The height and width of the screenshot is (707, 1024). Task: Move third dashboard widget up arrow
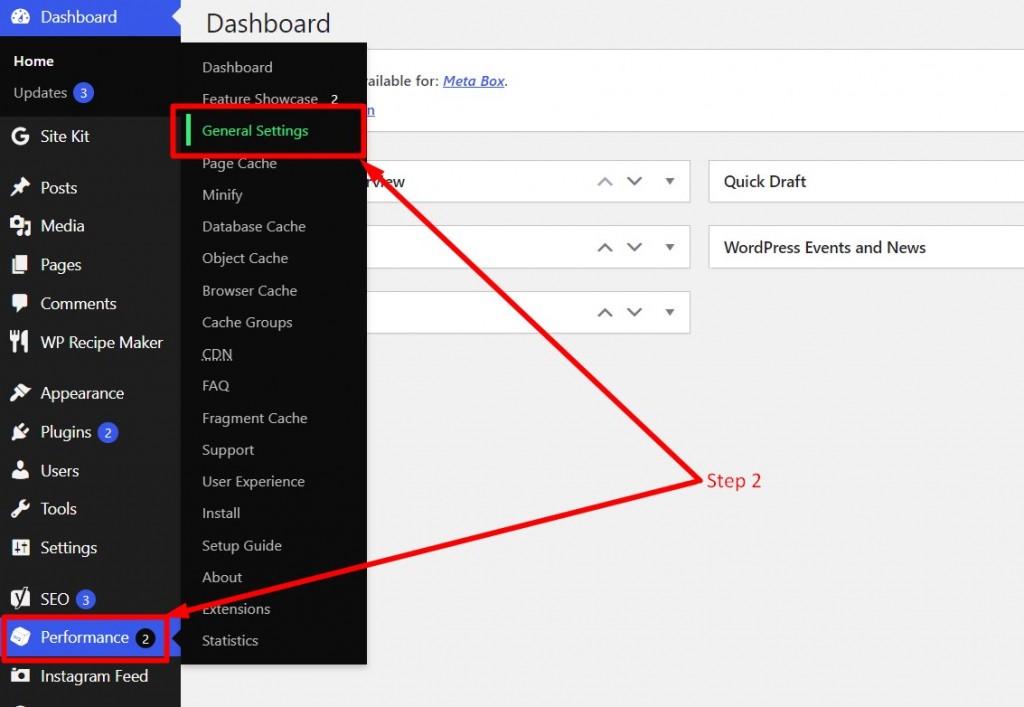pyautogui.click(x=605, y=313)
